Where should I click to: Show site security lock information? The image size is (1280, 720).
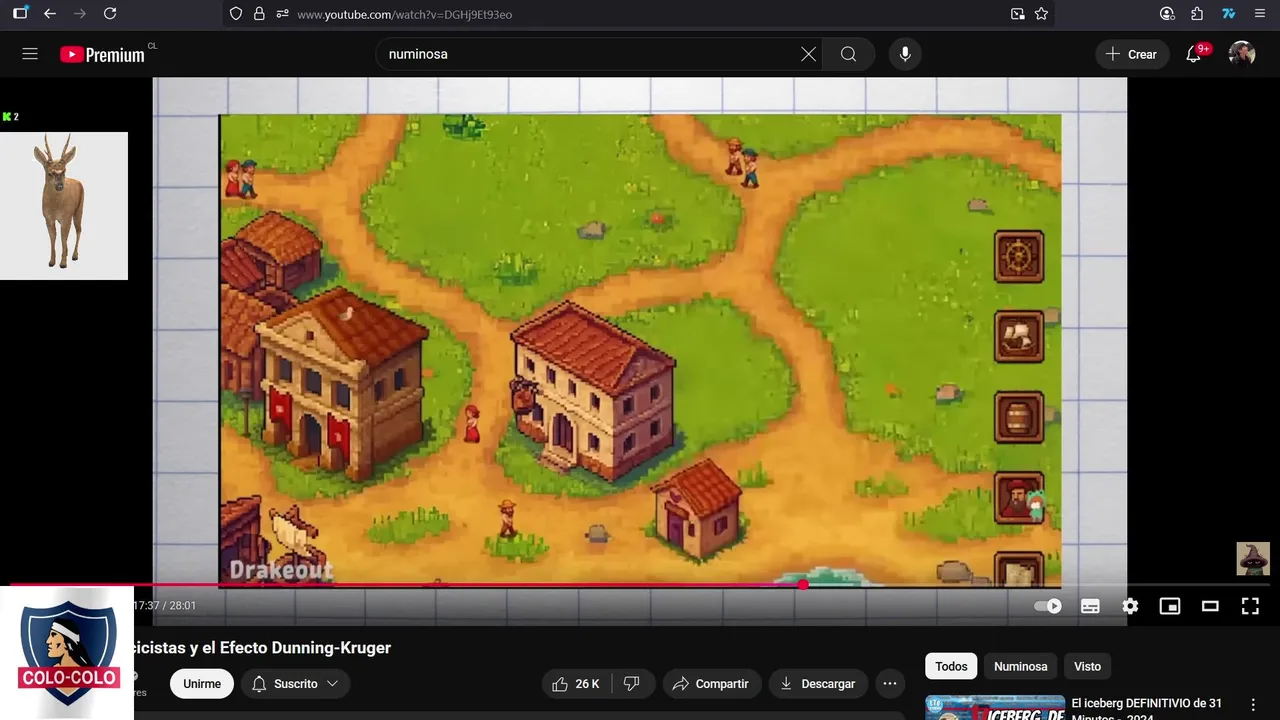pyautogui.click(x=259, y=14)
